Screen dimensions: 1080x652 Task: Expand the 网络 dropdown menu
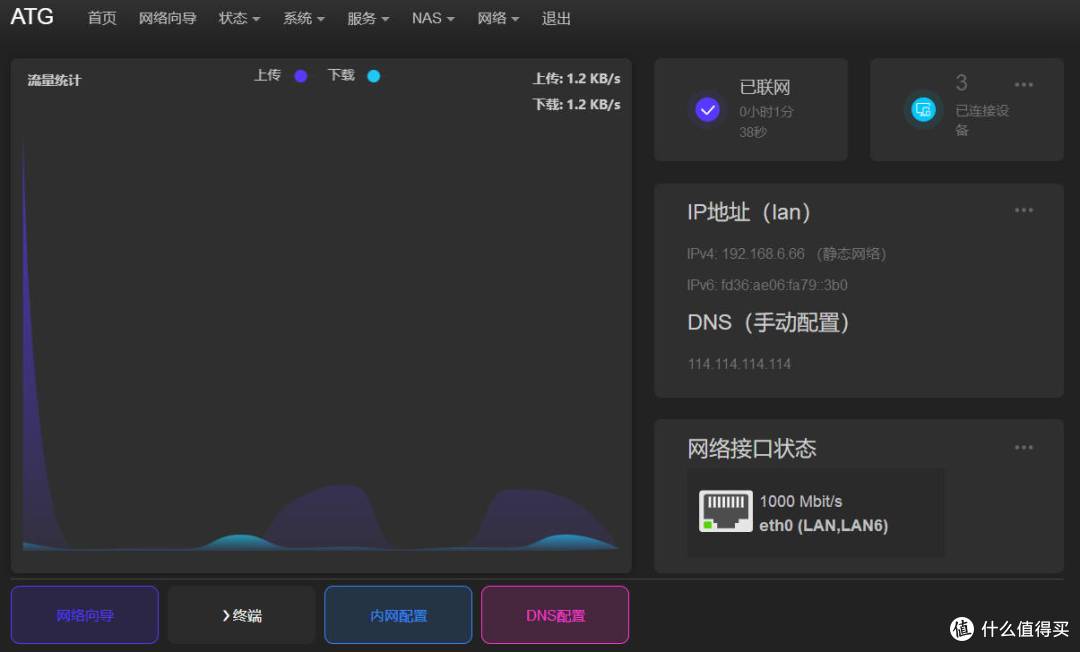click(x=498, y=19)
